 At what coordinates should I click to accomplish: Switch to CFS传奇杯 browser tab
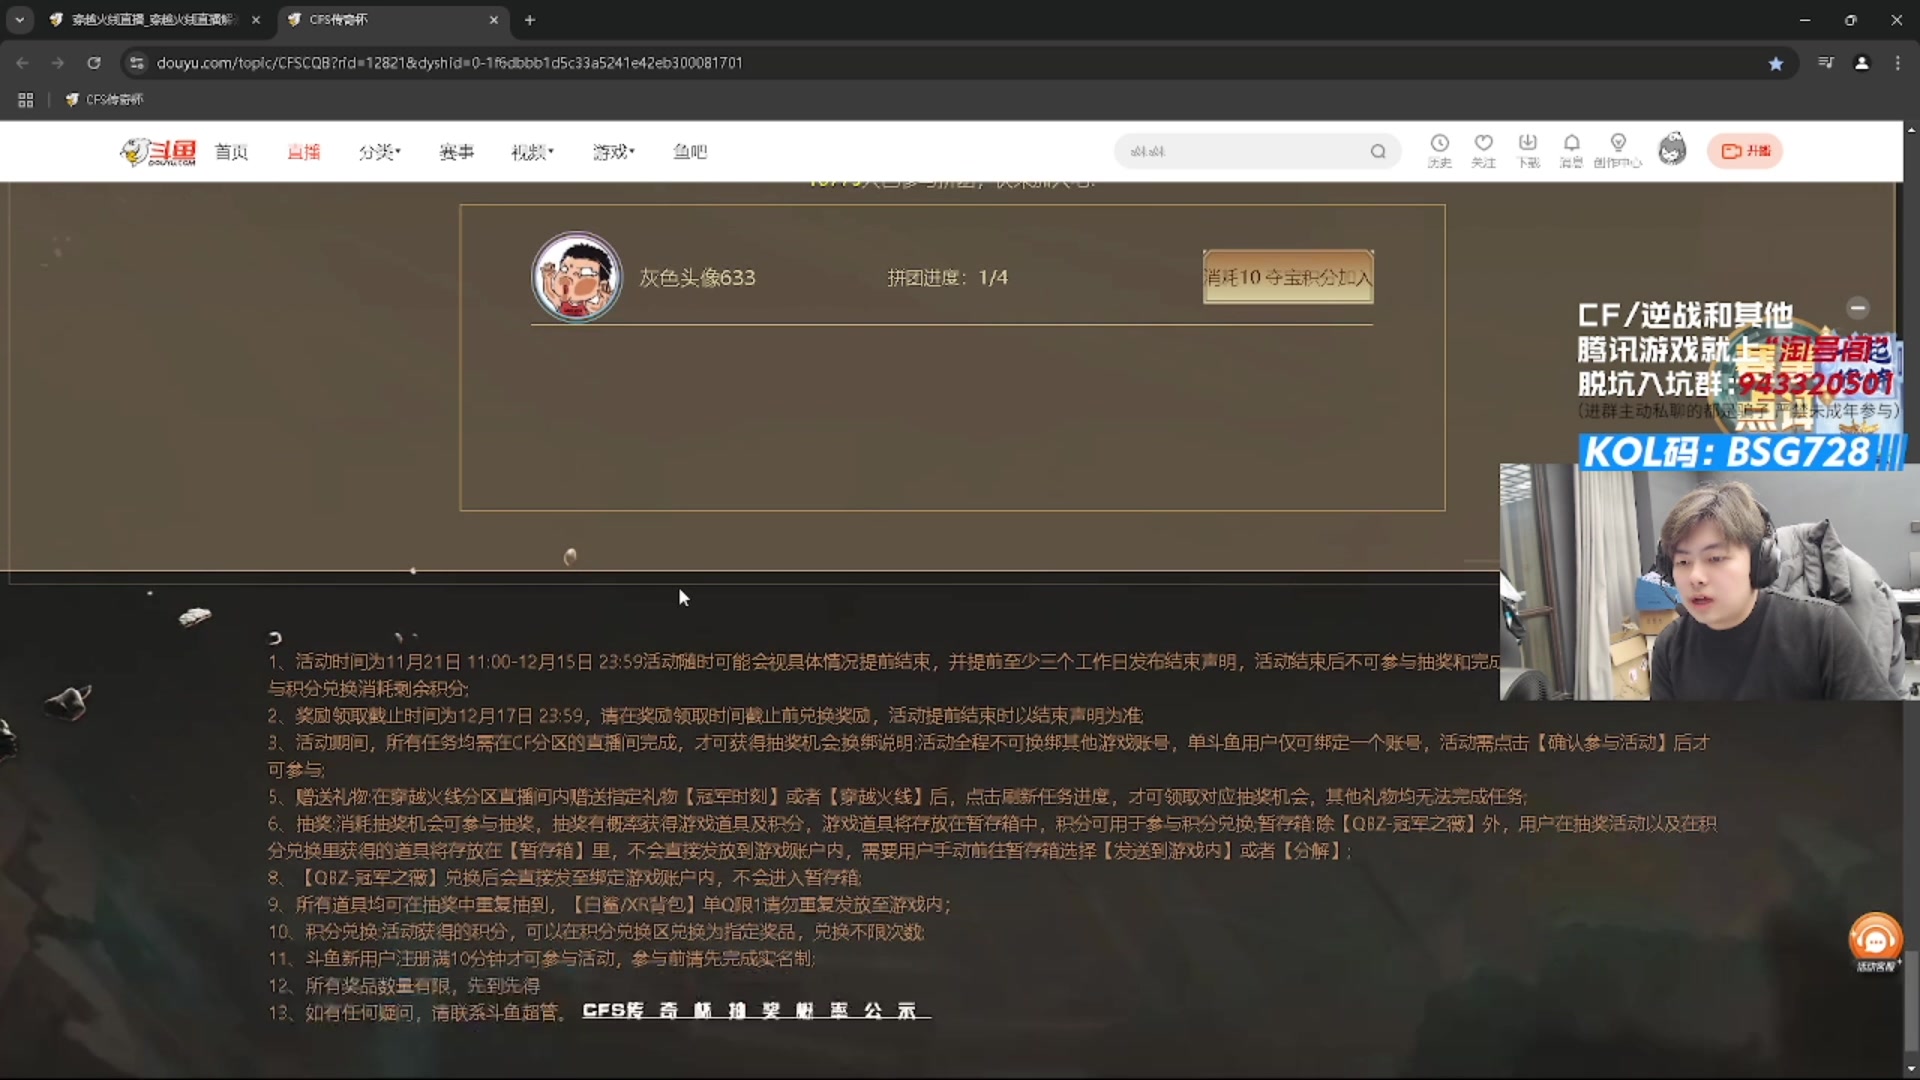click(392, 20)
